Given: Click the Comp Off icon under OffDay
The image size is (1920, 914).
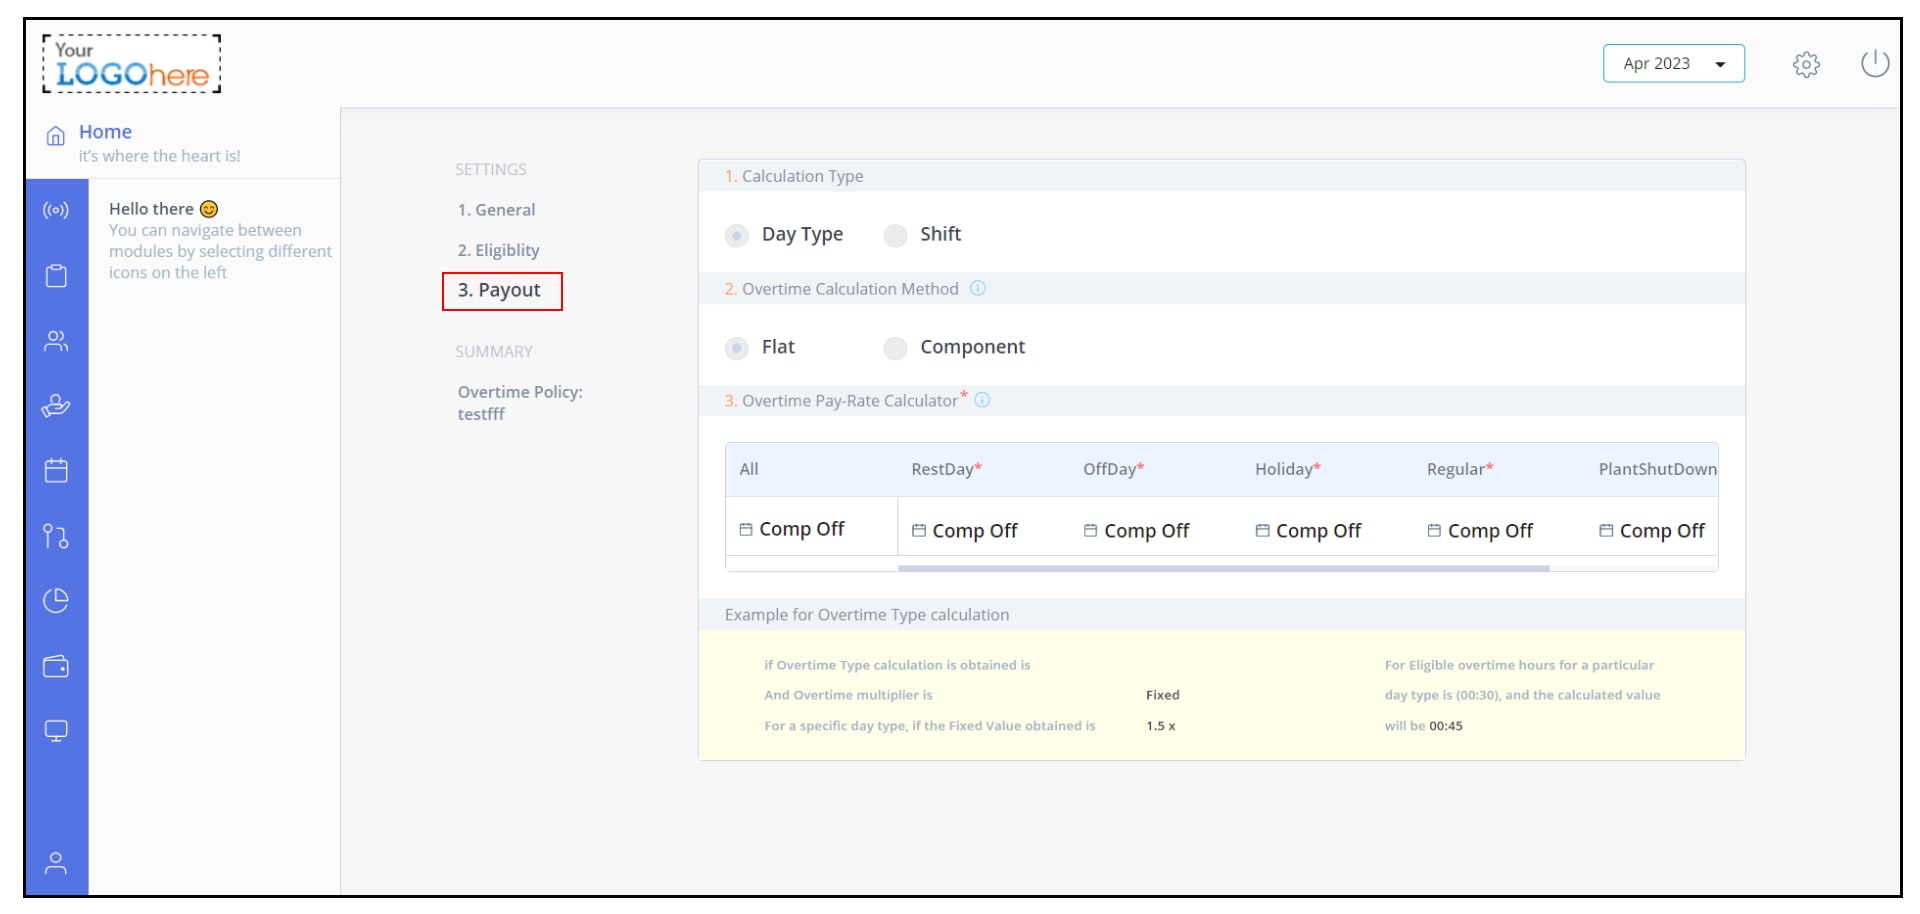Looking at the screenshot, I should coord(1091,531).
